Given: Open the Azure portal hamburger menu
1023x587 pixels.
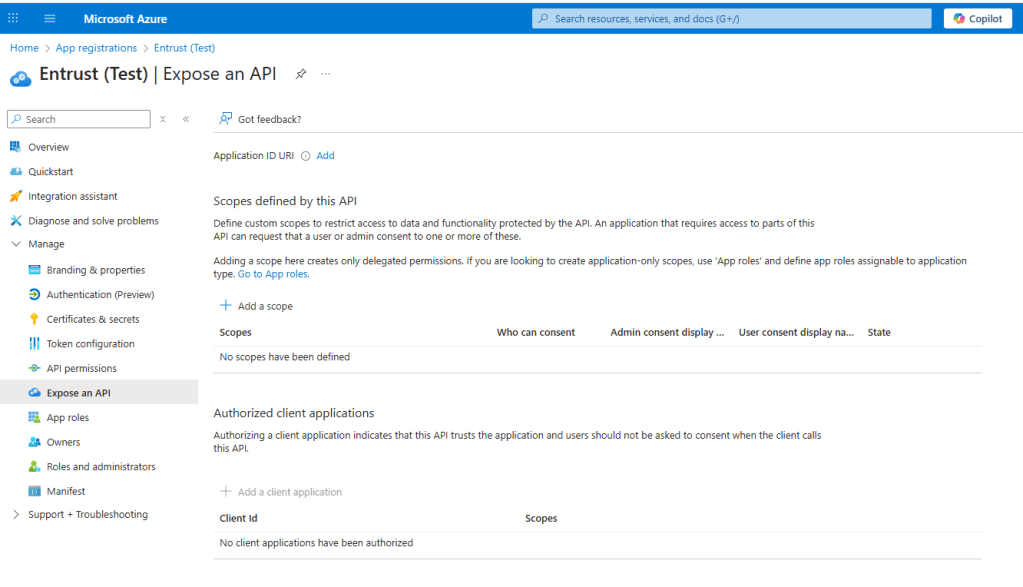Looking at the screenshot, I should (50, 19).
